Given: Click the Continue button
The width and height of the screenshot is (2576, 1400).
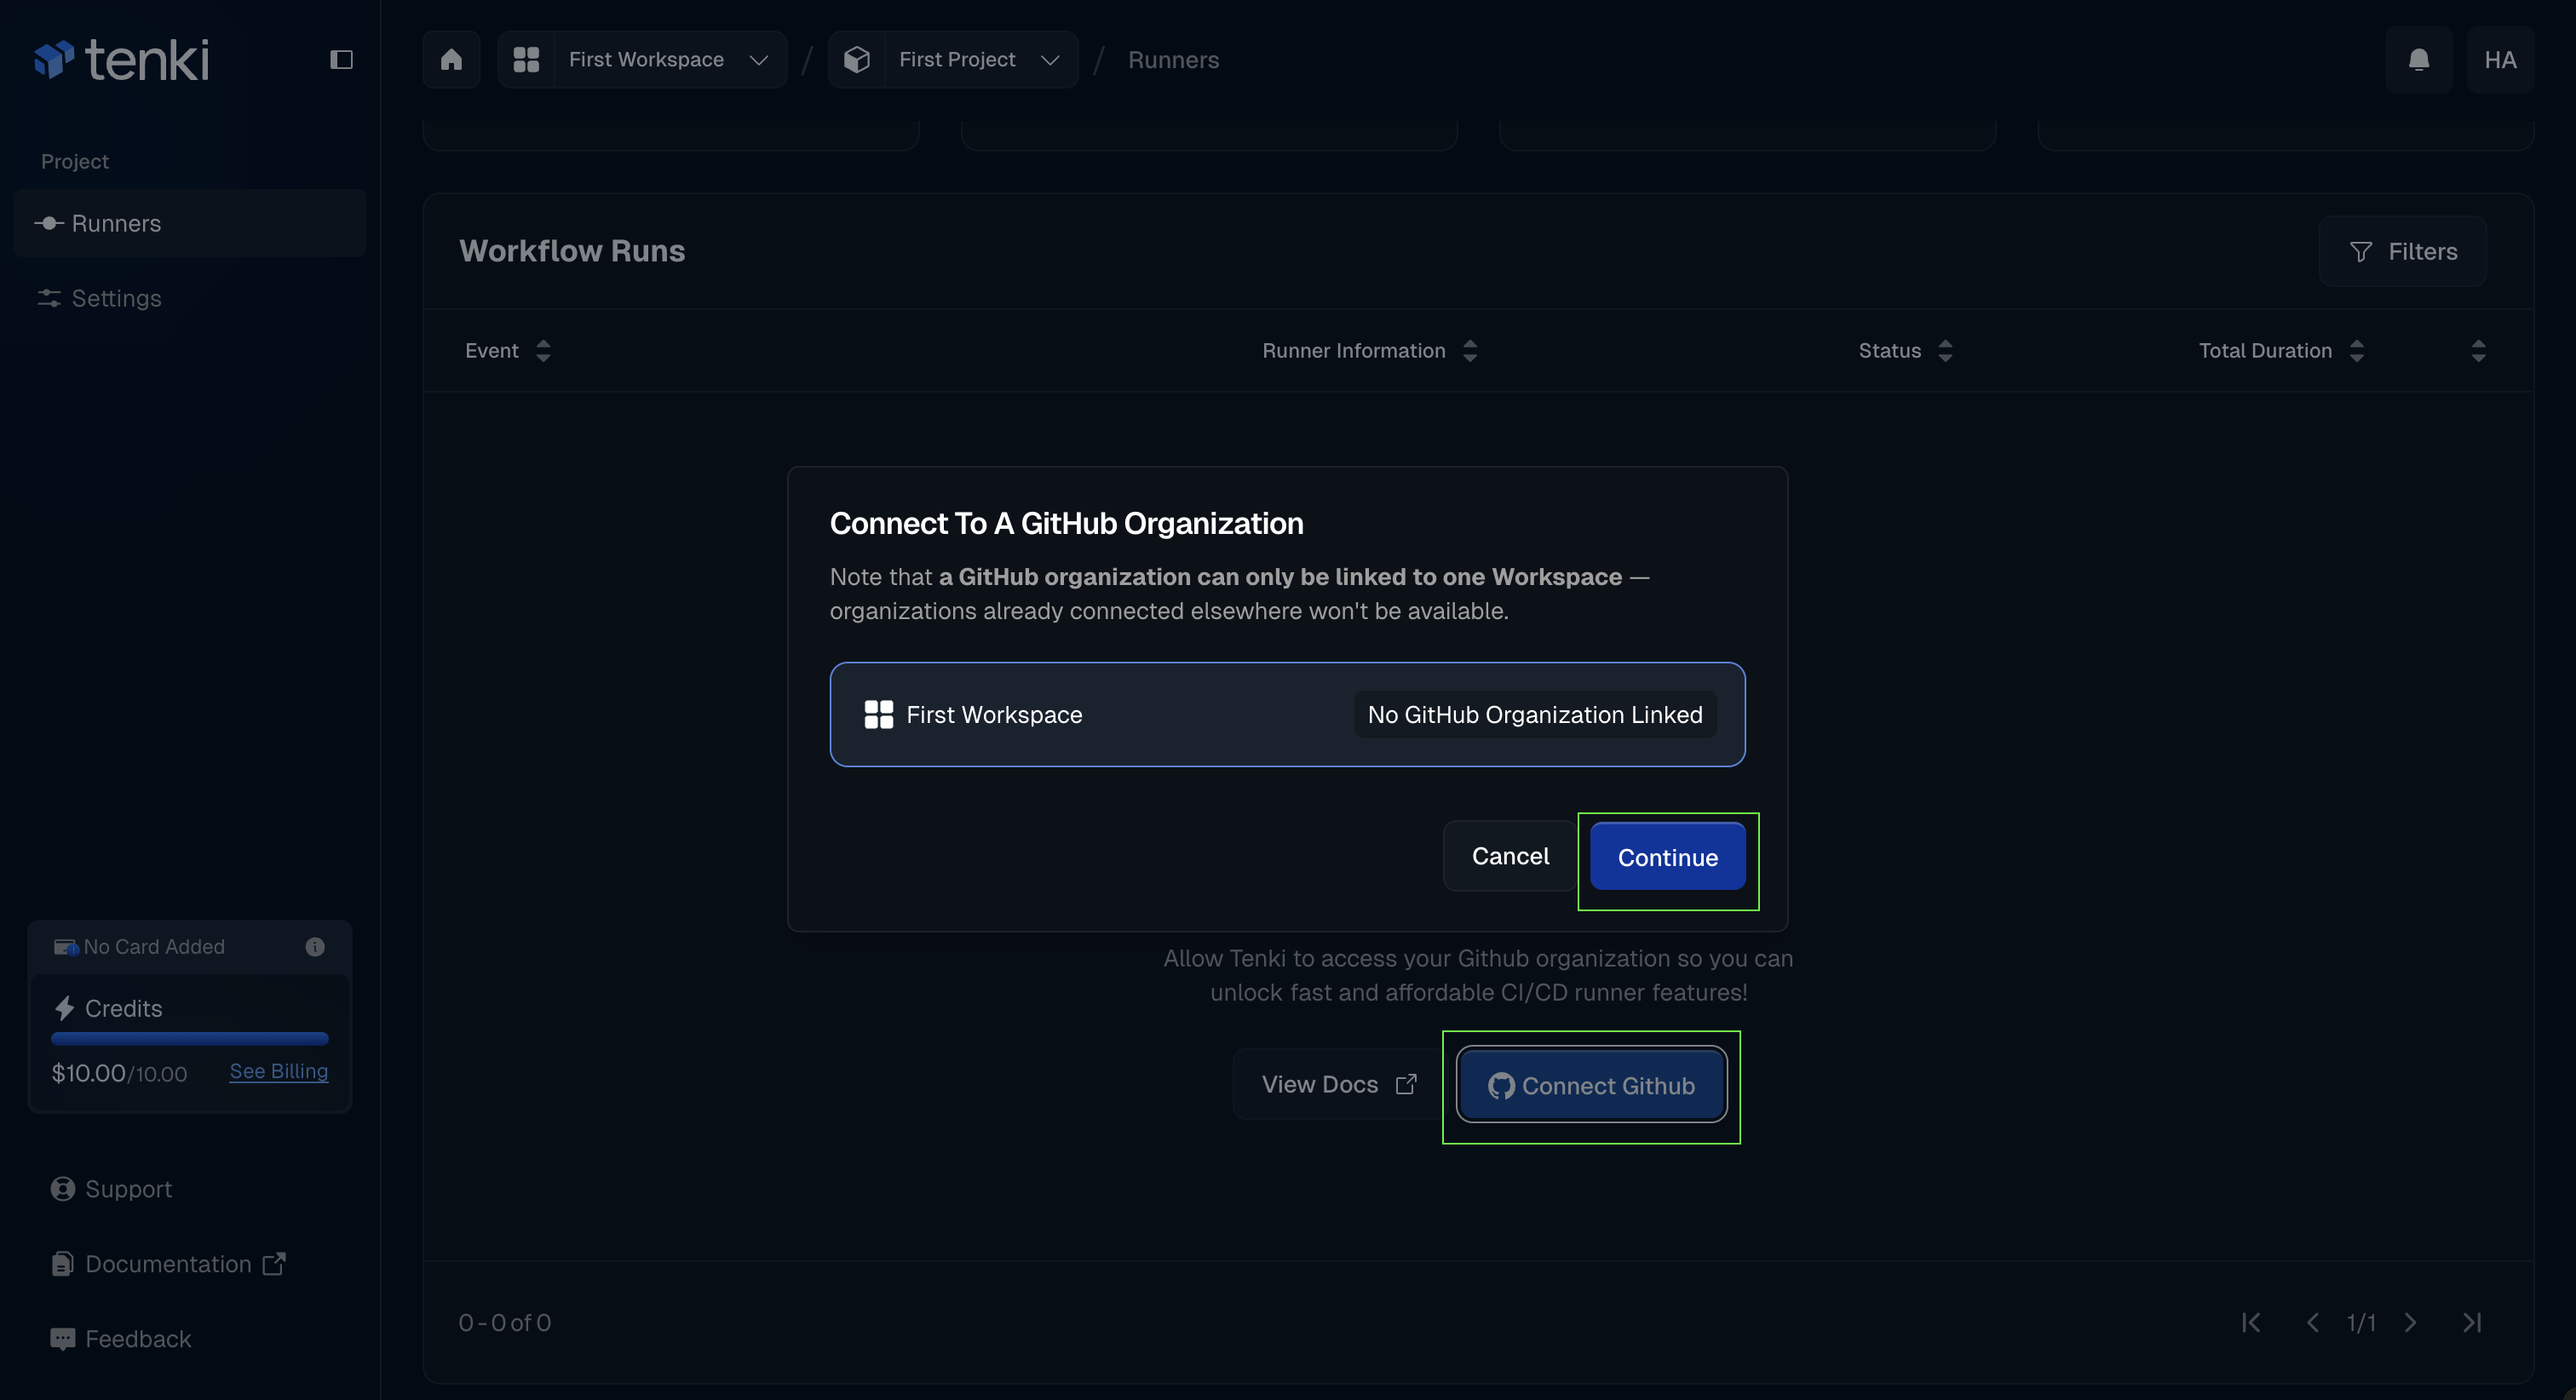Looking at the screenshot, I should pyautogui.click(x=1667, y=857).
